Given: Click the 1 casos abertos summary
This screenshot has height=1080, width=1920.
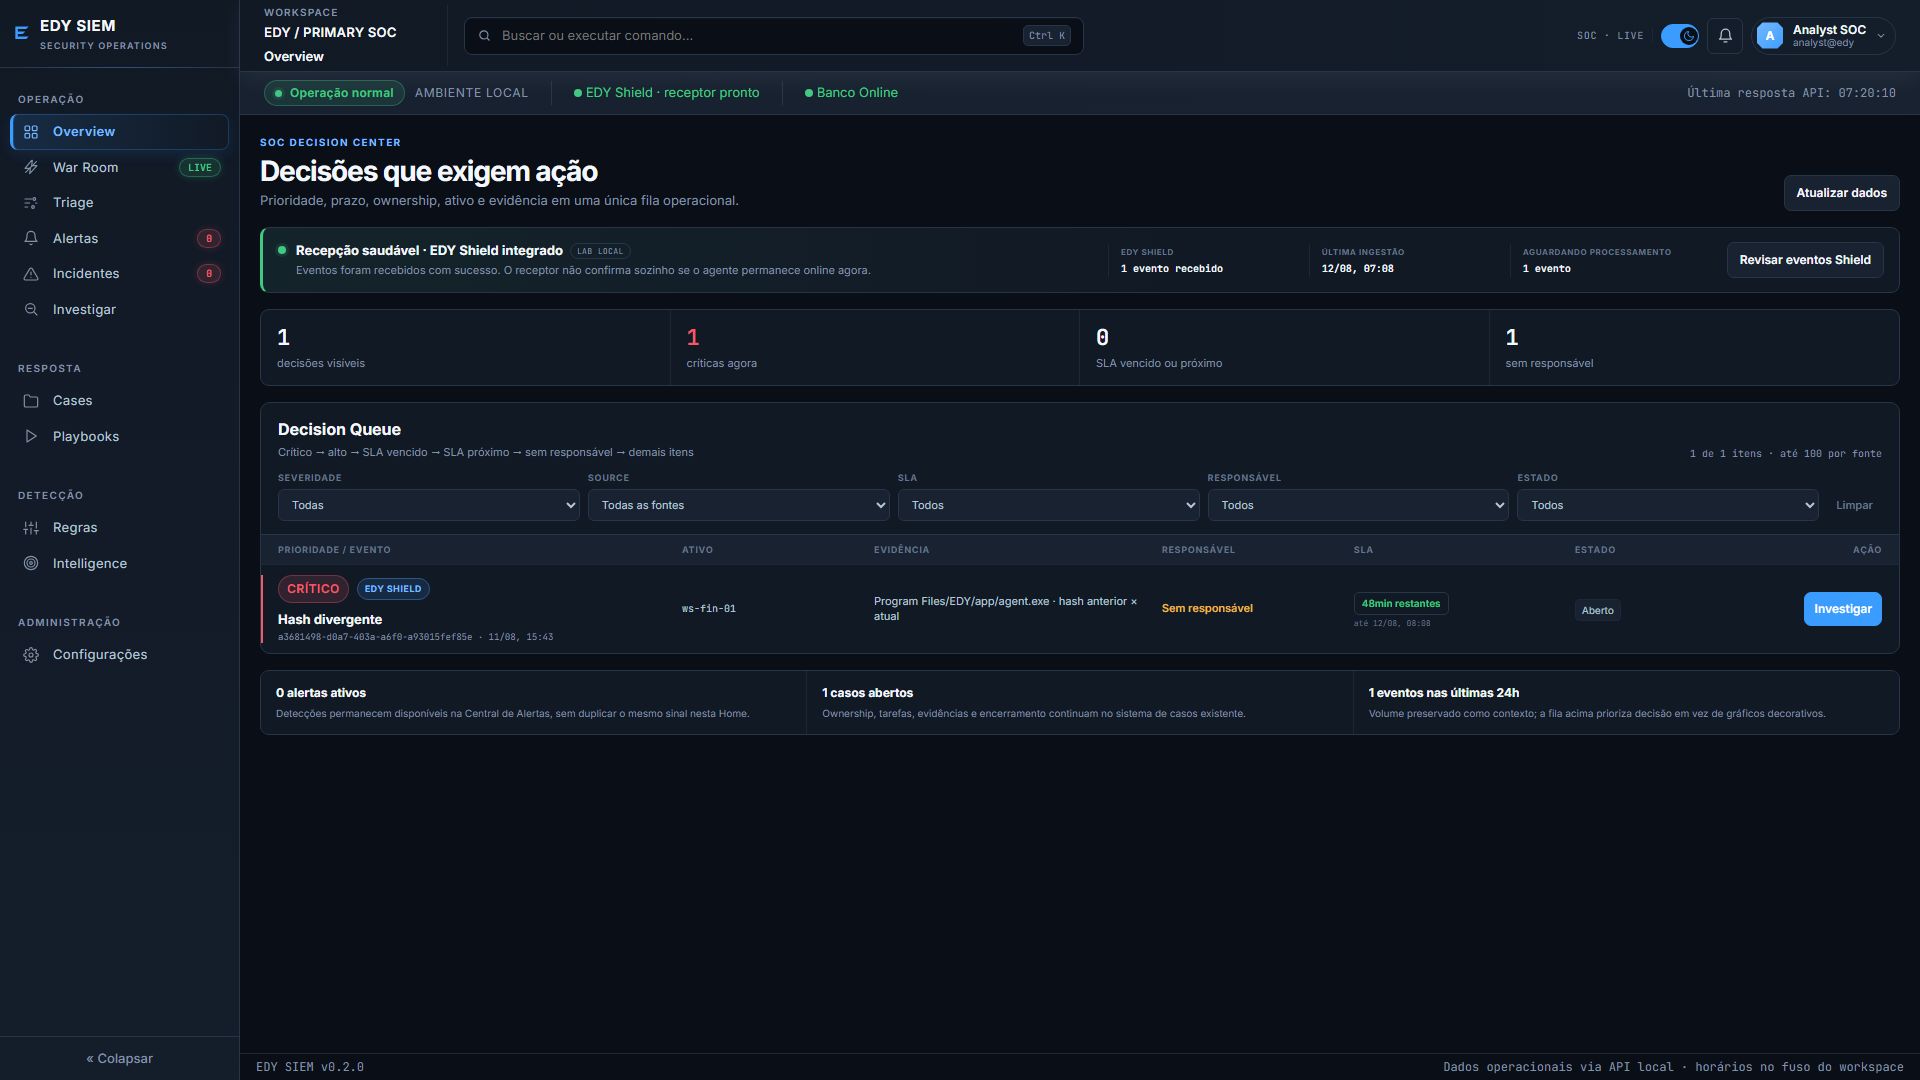Looking at the screenshot, I should tap(1080, 703).
